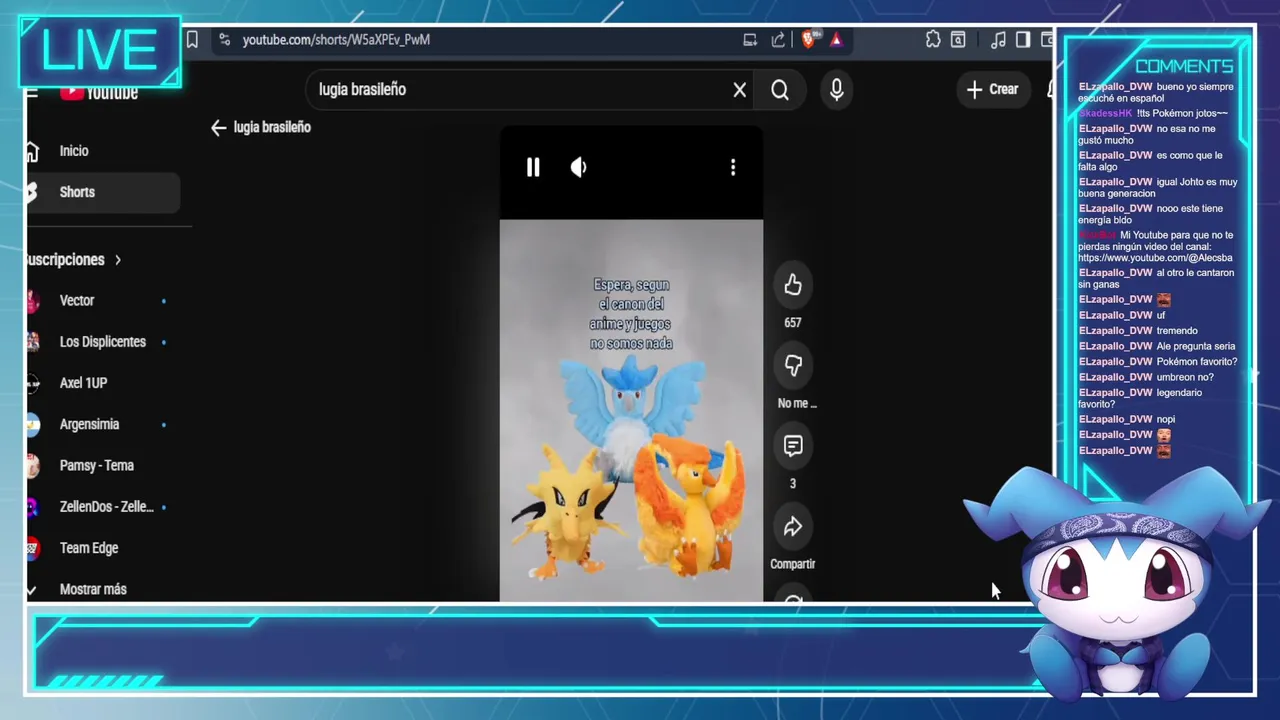Click the install/cast screen icon in address bar
1280x720 pixels.
(750, 40)
